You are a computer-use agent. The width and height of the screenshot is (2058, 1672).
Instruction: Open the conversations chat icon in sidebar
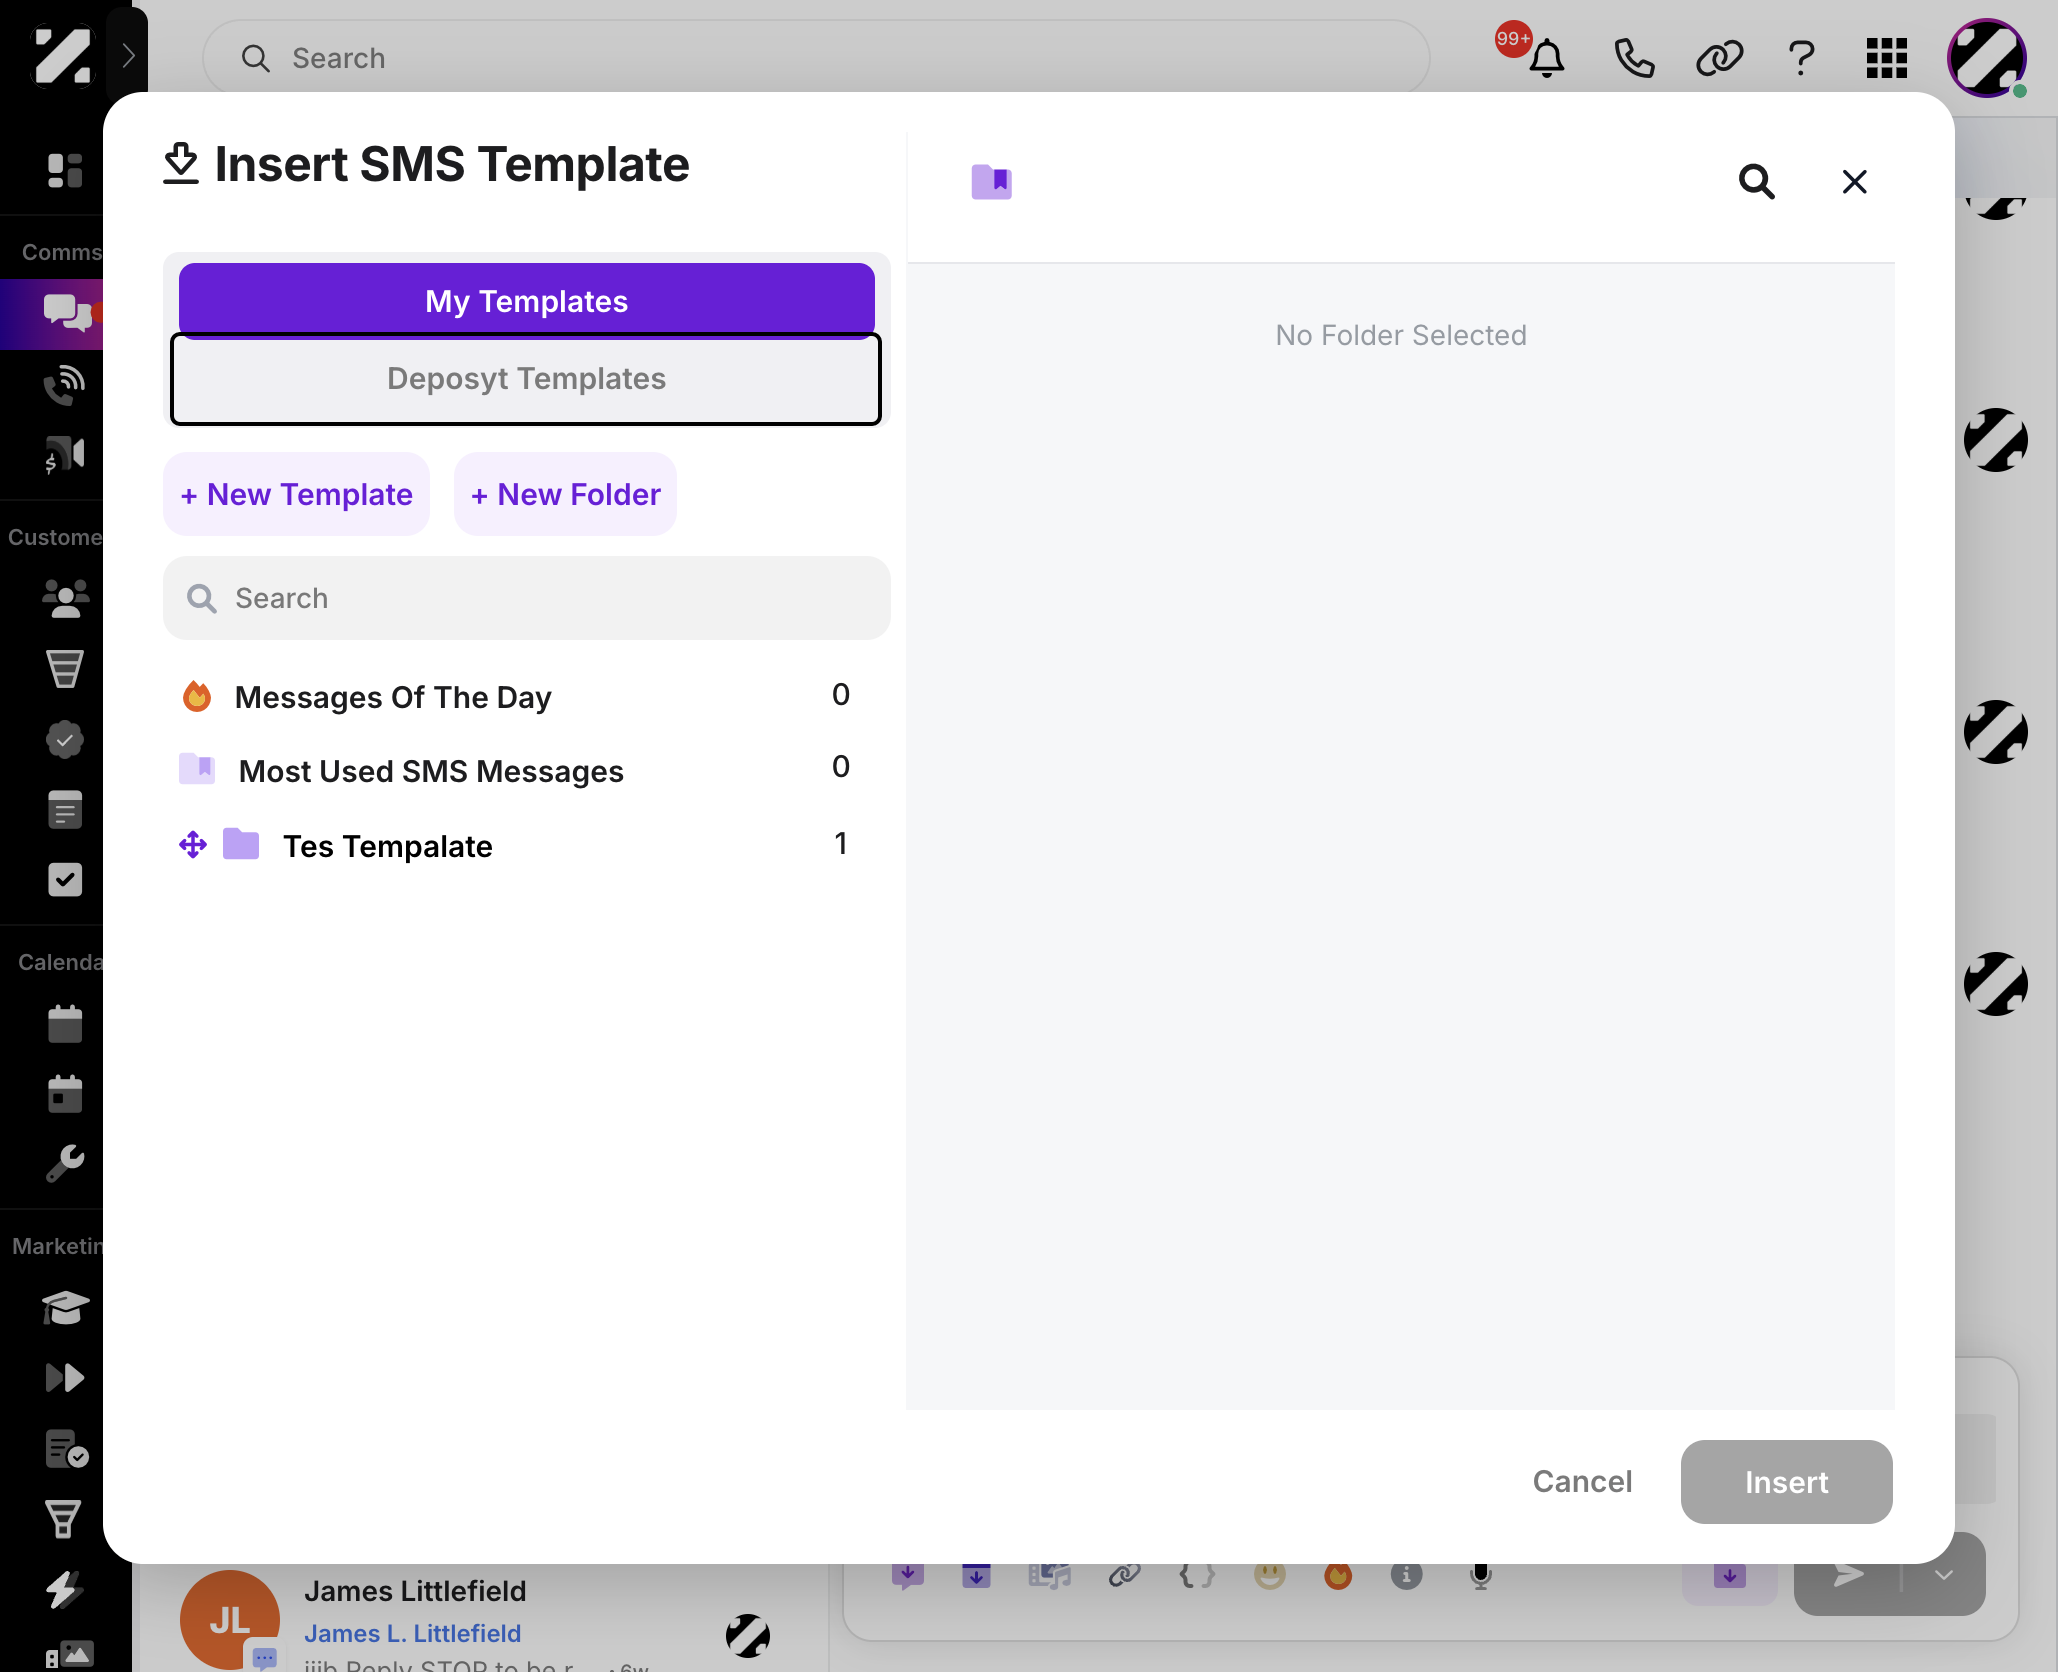click(x=67, y=313)
